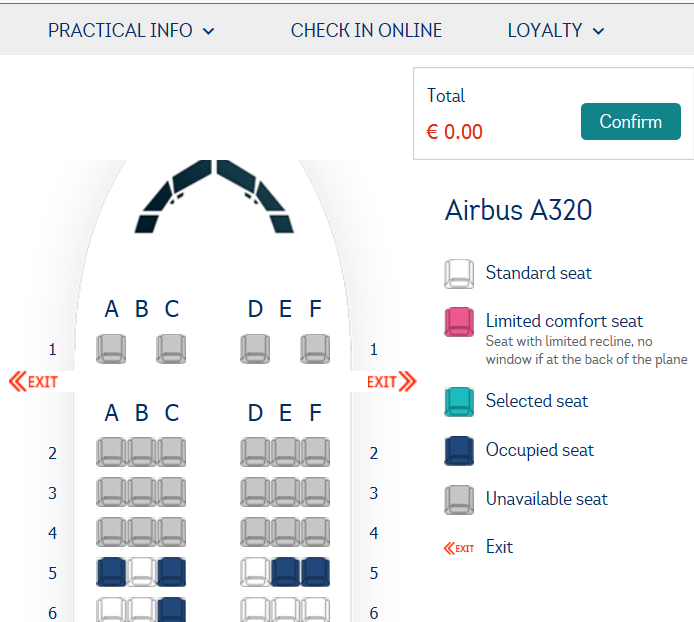Image resolution: width=694 pixels, height=622 pixels.
Task: Click occupied seat 5A
Action: [111, 572]
